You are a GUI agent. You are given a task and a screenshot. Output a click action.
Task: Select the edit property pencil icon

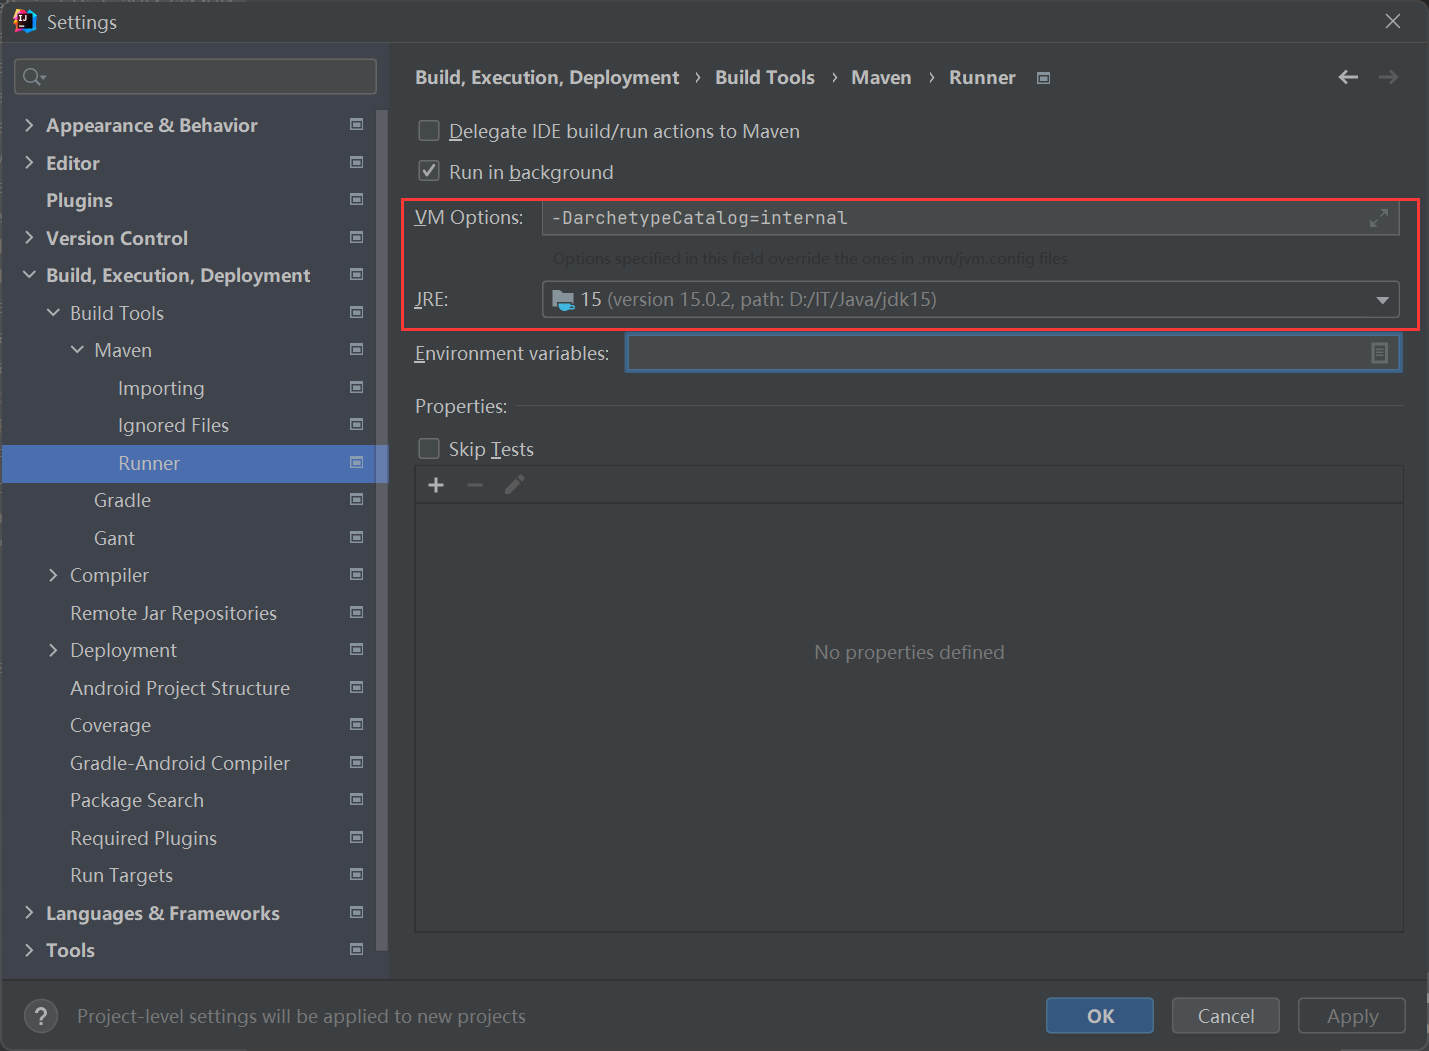click(514, 484)
